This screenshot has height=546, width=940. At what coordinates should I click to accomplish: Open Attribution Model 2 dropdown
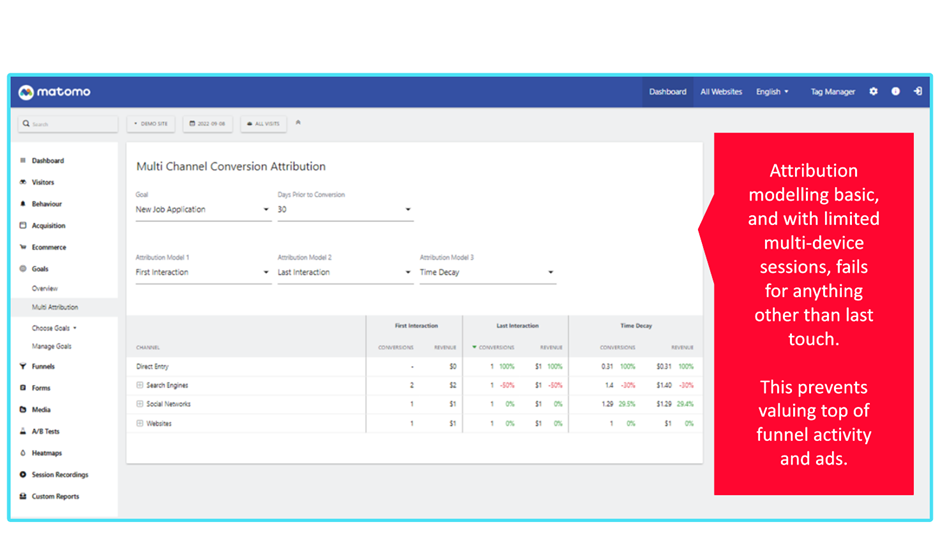[345, 272]
